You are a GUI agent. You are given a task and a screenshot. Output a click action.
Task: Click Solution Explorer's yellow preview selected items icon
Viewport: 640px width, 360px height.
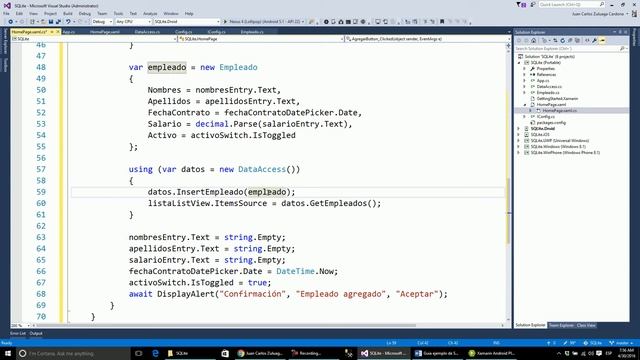[x=602, y=40]
